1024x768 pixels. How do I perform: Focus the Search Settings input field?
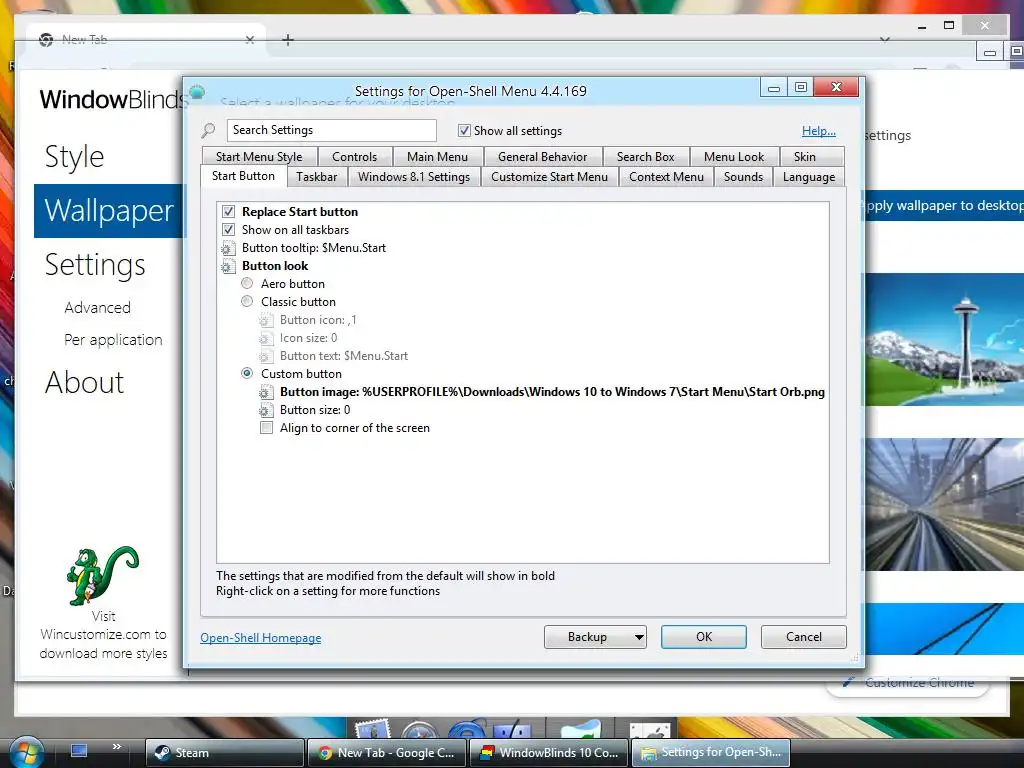pos(332,130)
